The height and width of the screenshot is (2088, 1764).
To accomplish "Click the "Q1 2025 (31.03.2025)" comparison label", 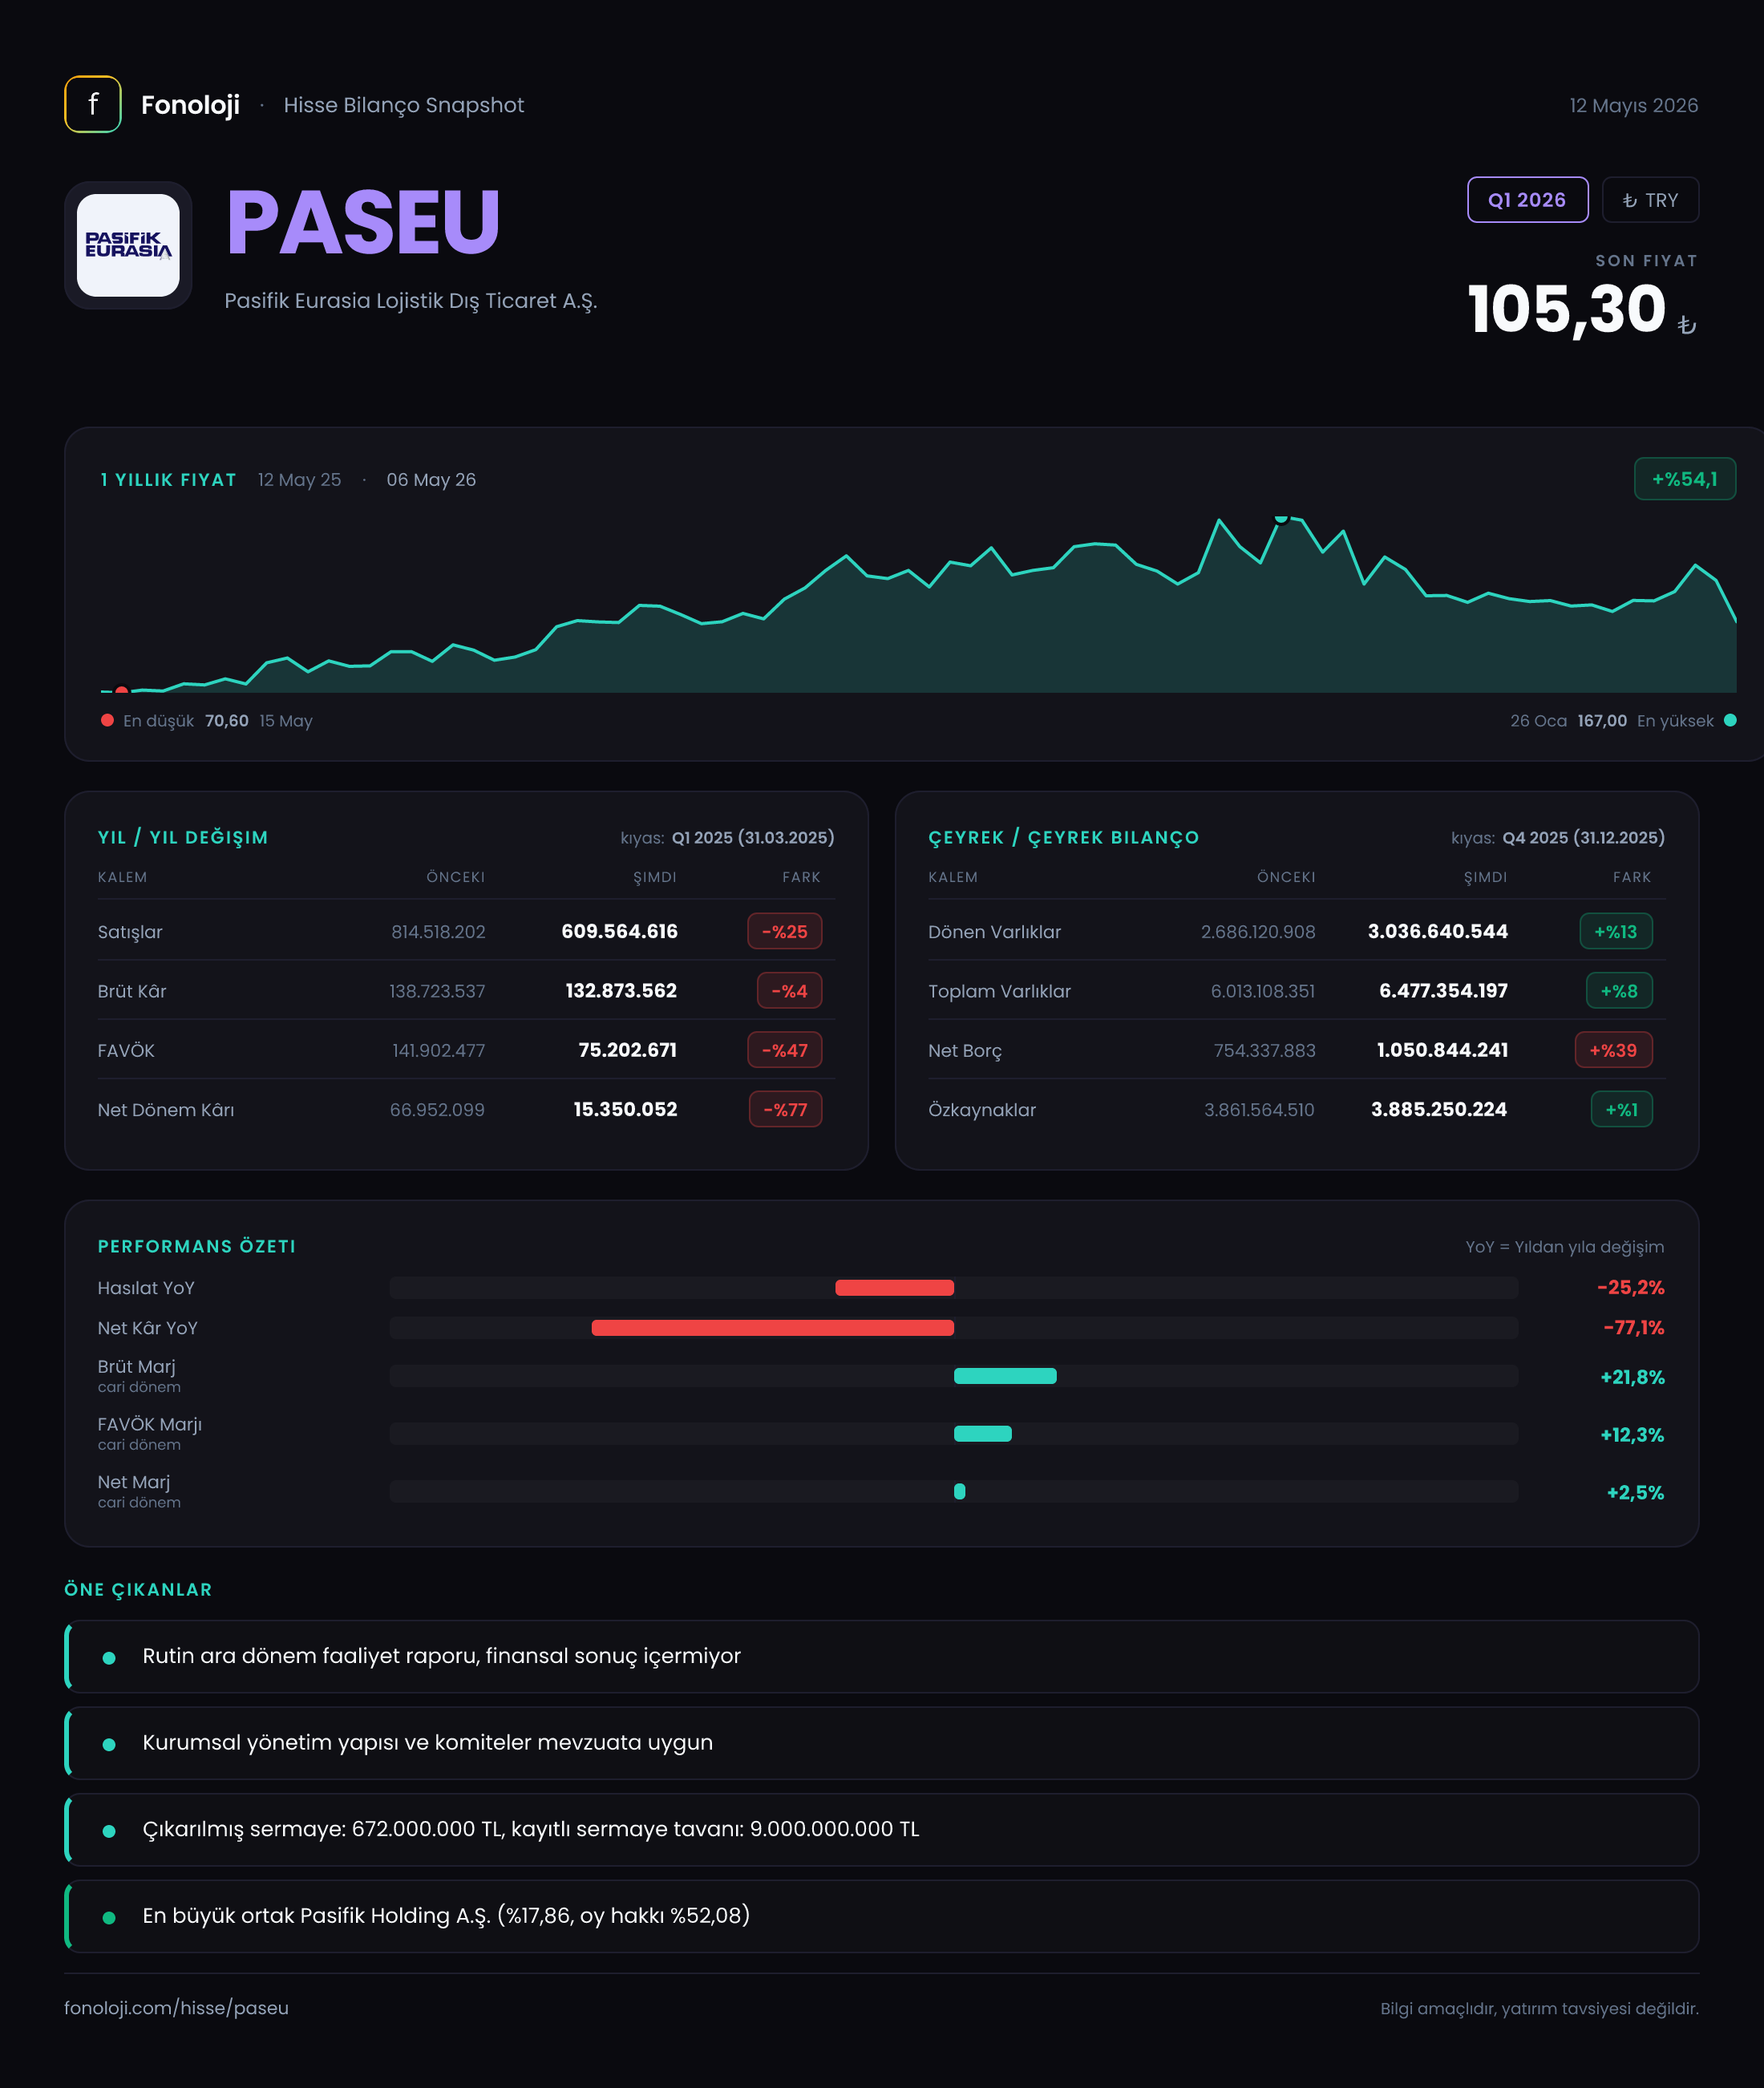I will click(x=752, y=837).
